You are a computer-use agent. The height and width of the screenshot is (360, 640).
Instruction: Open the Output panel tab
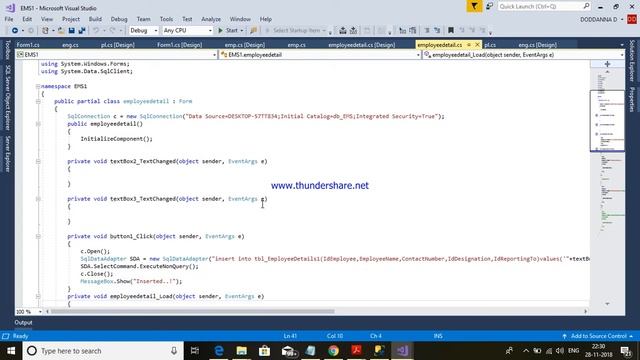(23, 322)
